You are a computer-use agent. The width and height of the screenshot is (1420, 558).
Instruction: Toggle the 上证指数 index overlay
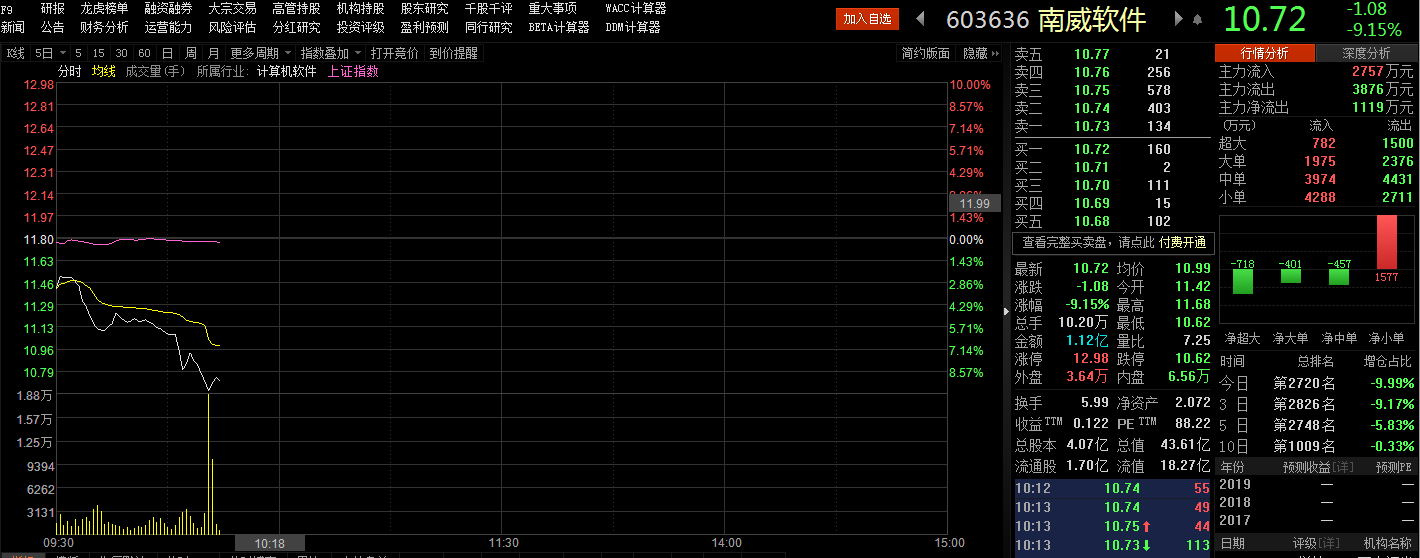pos(353,71)
